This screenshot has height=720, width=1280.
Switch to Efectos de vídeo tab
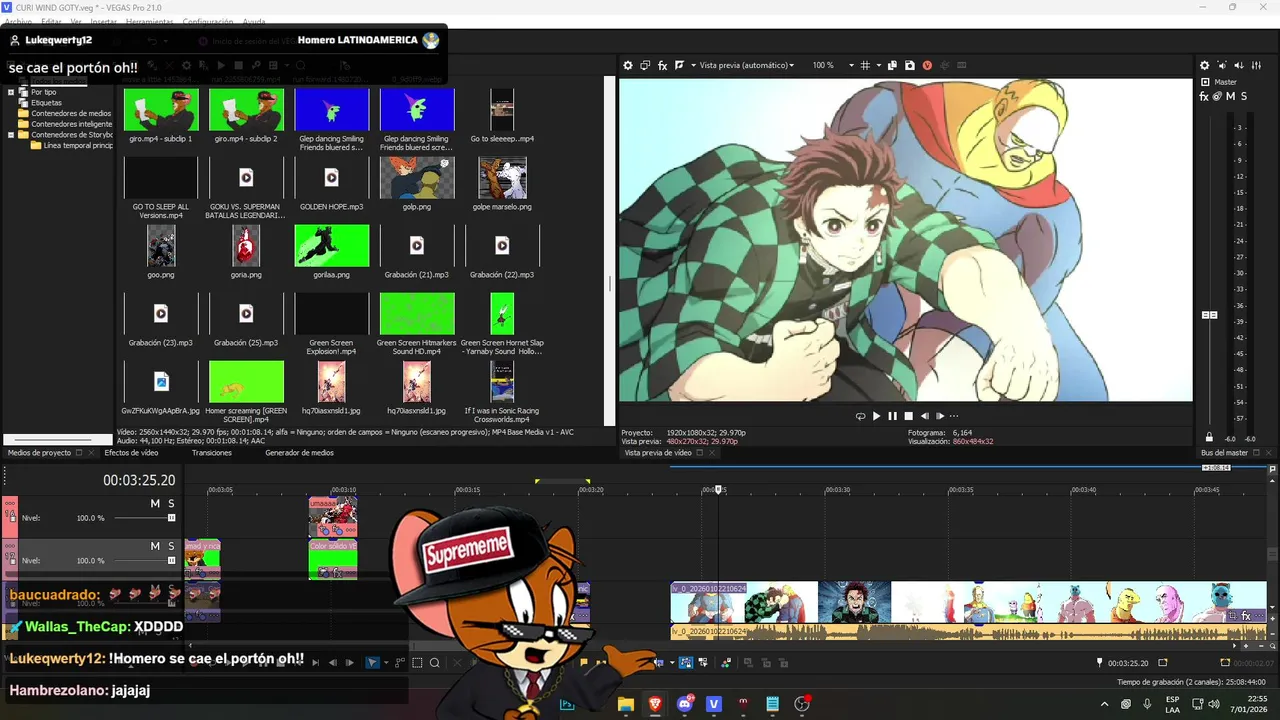pos(131,453)
